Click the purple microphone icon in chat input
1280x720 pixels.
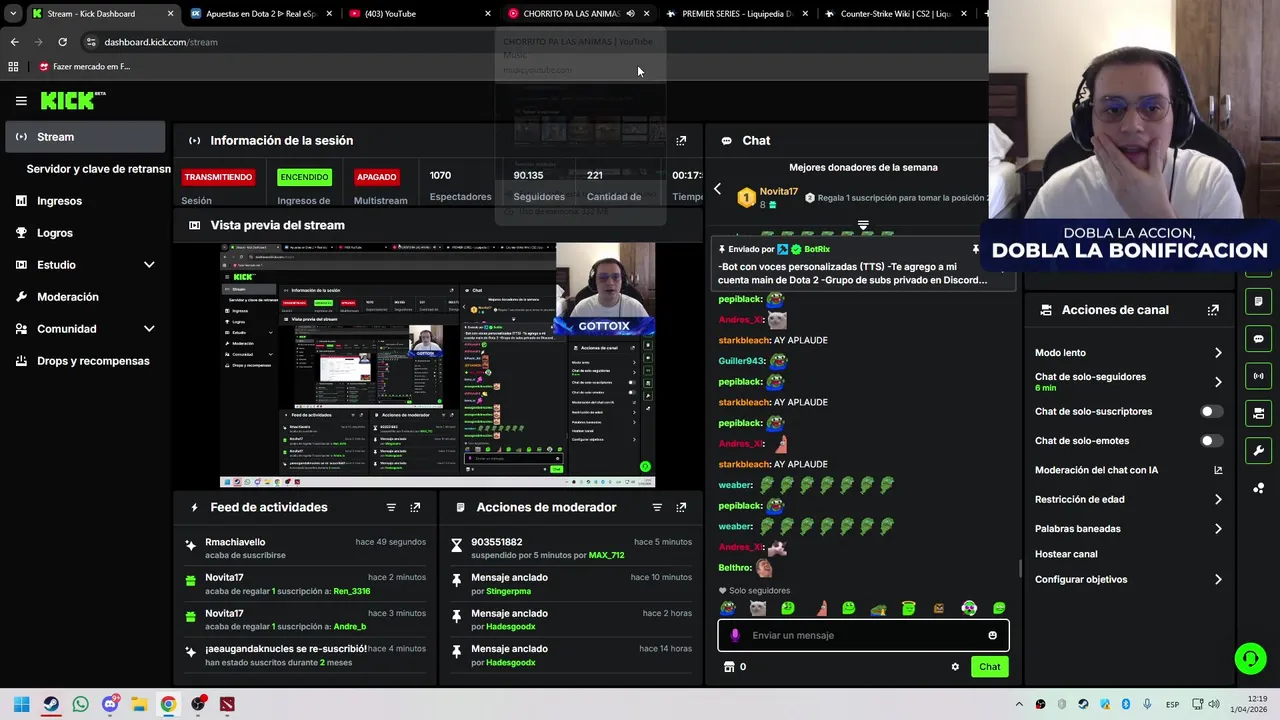click(x=735, y=635)
